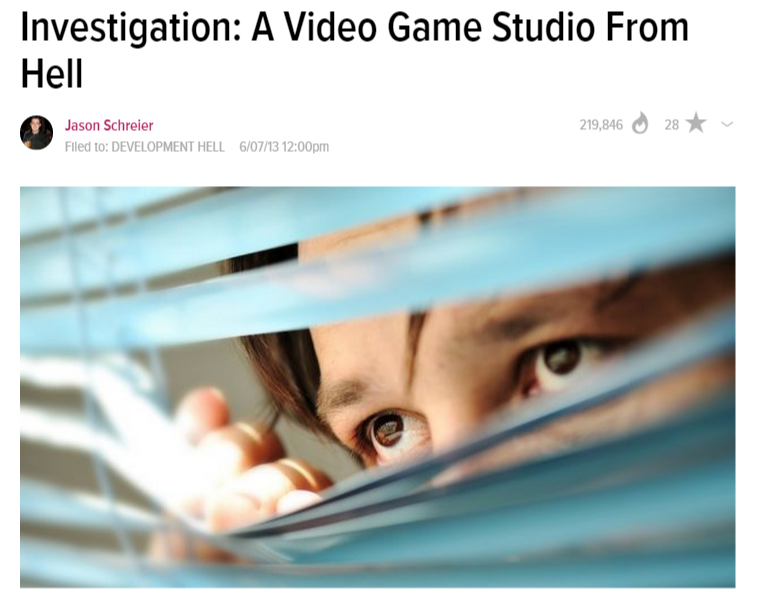Click the 6/07/13 12:00pm timestamp
The image size is (762, 603).
tap(284, 147)
